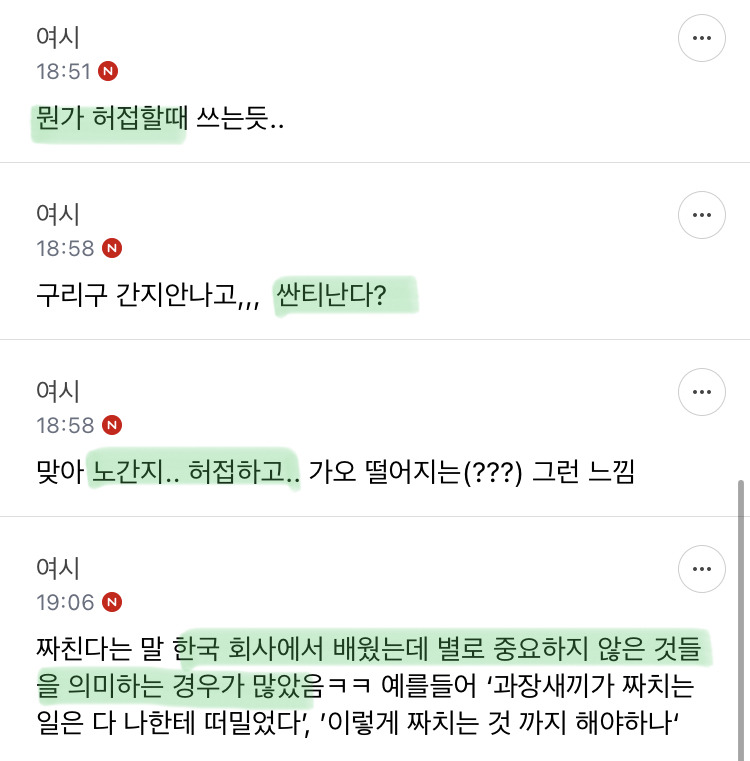Open the 여시 profile above the 18:51 comment
Screen dimensions: 750x761
57,38
